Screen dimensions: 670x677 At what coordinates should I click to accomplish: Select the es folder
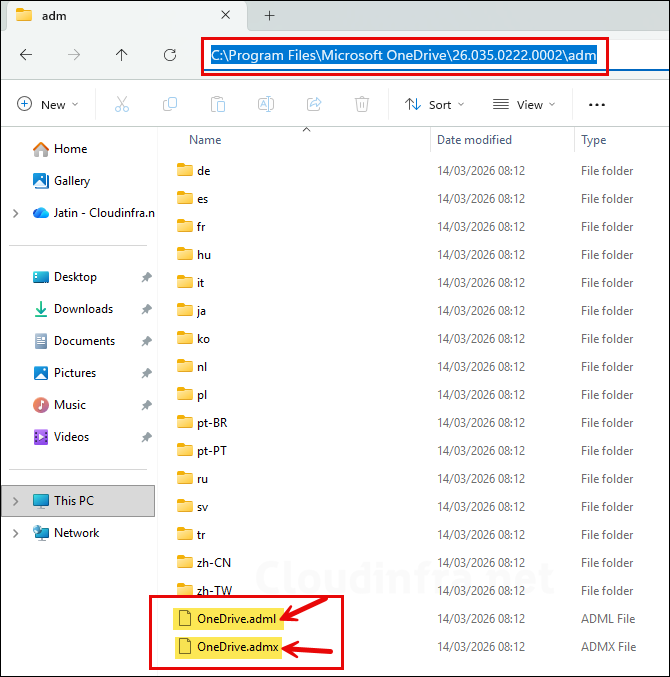[193, 199]
